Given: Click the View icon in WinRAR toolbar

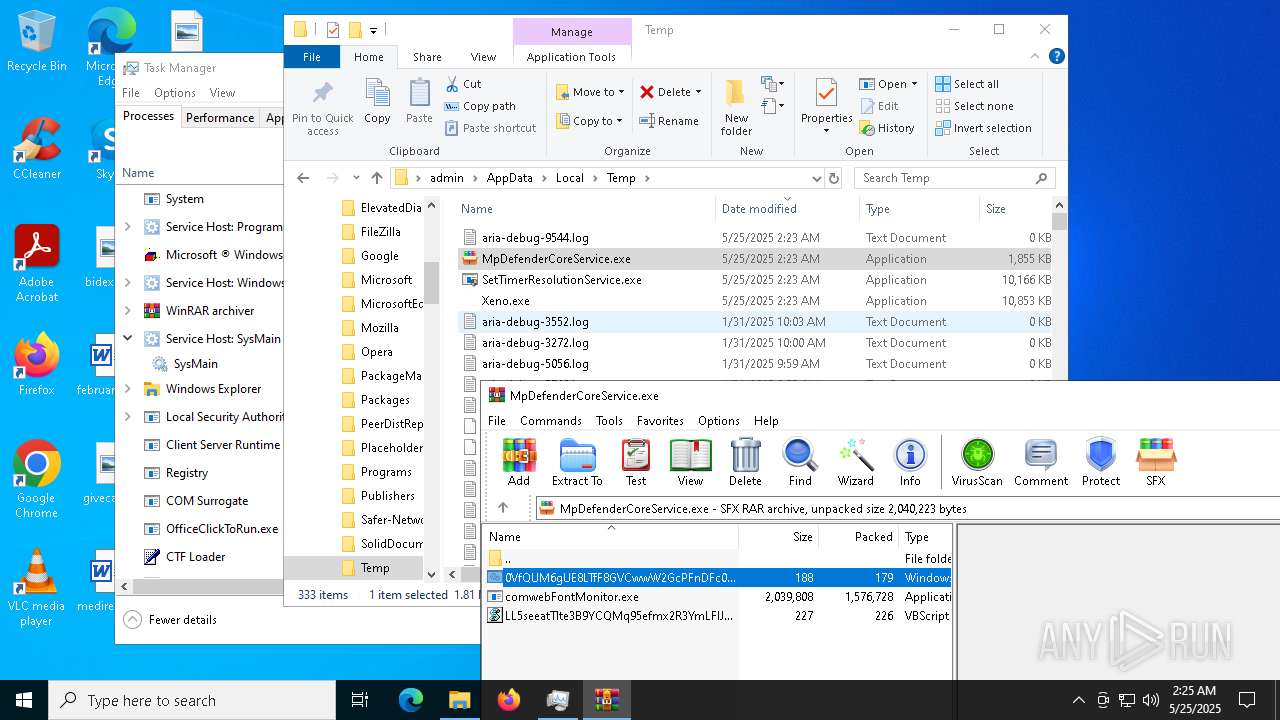Looking at the screenshot, I should pos(690,463).
